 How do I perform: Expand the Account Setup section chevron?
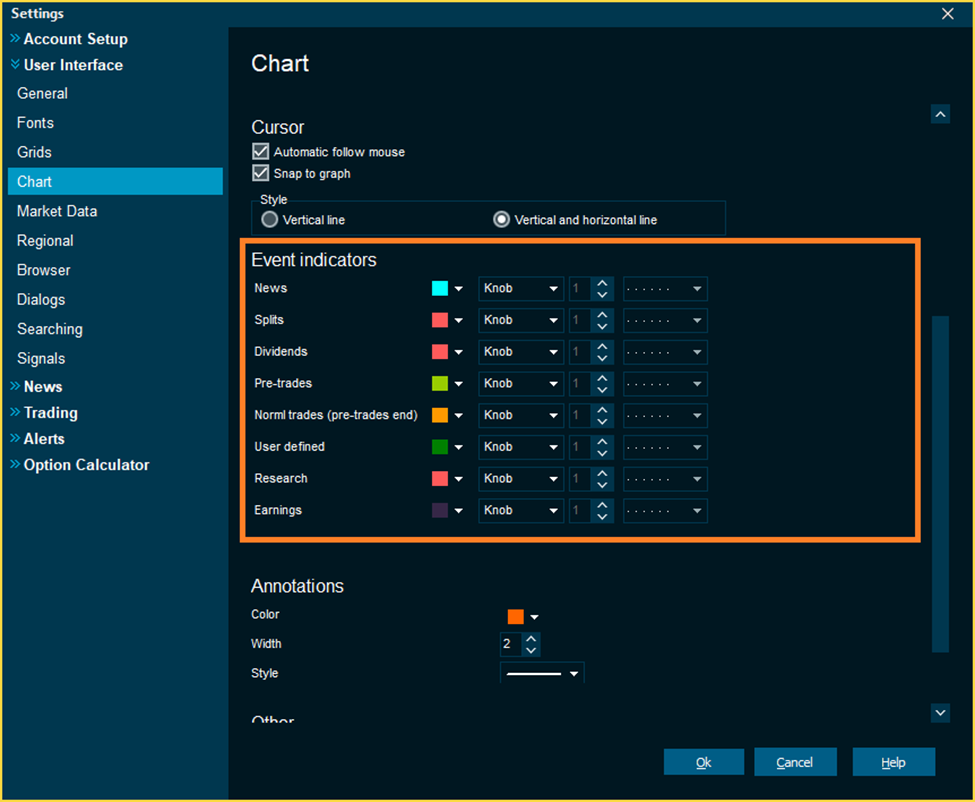tap(15, 39)
